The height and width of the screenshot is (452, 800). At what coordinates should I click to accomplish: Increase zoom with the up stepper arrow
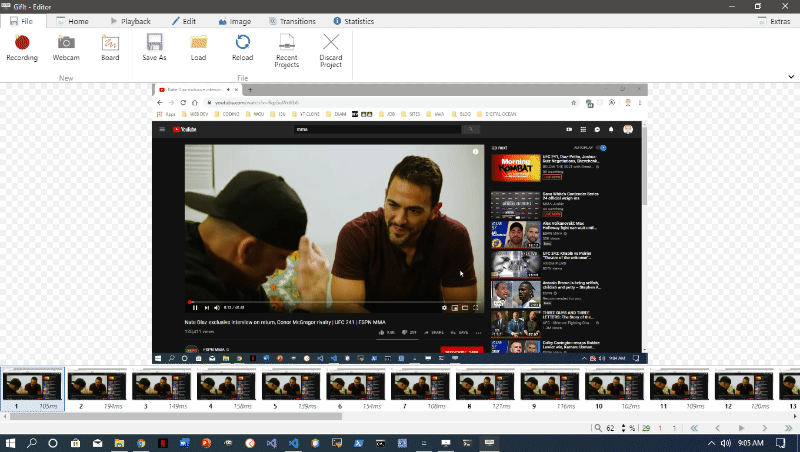pyautogui.click(x=623, y=425)
